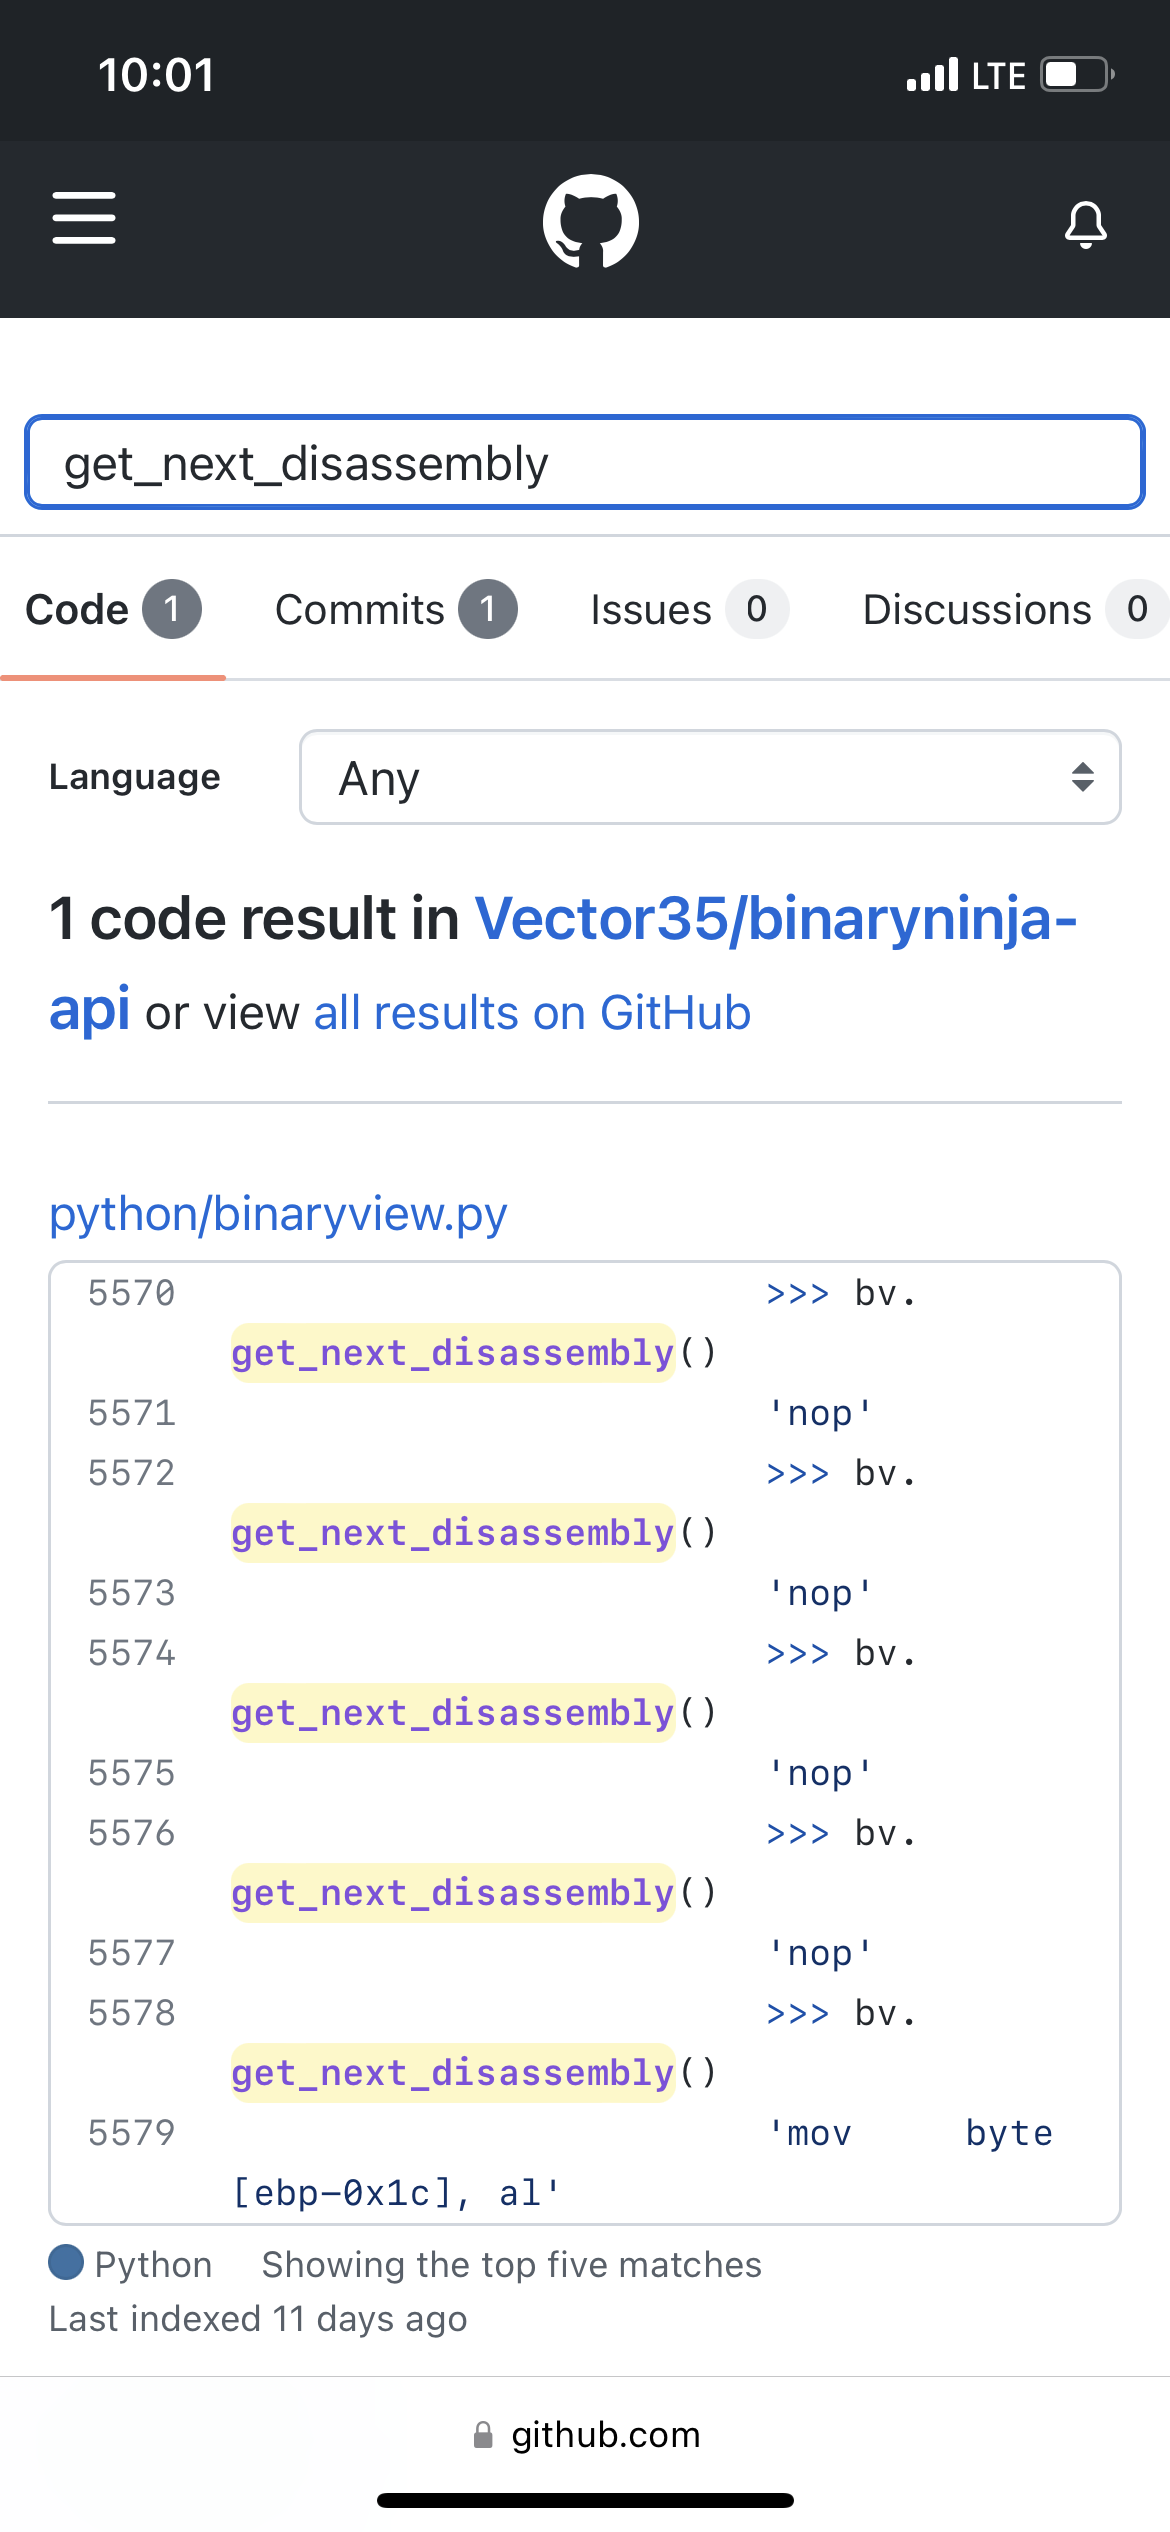Tap the blue Python language dot
This screenshot has height=2532, width=1170.
tap(66, 2262)
